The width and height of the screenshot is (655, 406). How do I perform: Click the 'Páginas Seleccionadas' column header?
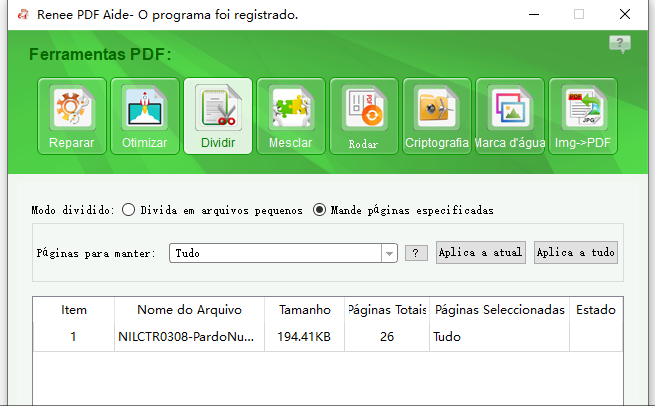pyautogui.click(x=500, y=310)
